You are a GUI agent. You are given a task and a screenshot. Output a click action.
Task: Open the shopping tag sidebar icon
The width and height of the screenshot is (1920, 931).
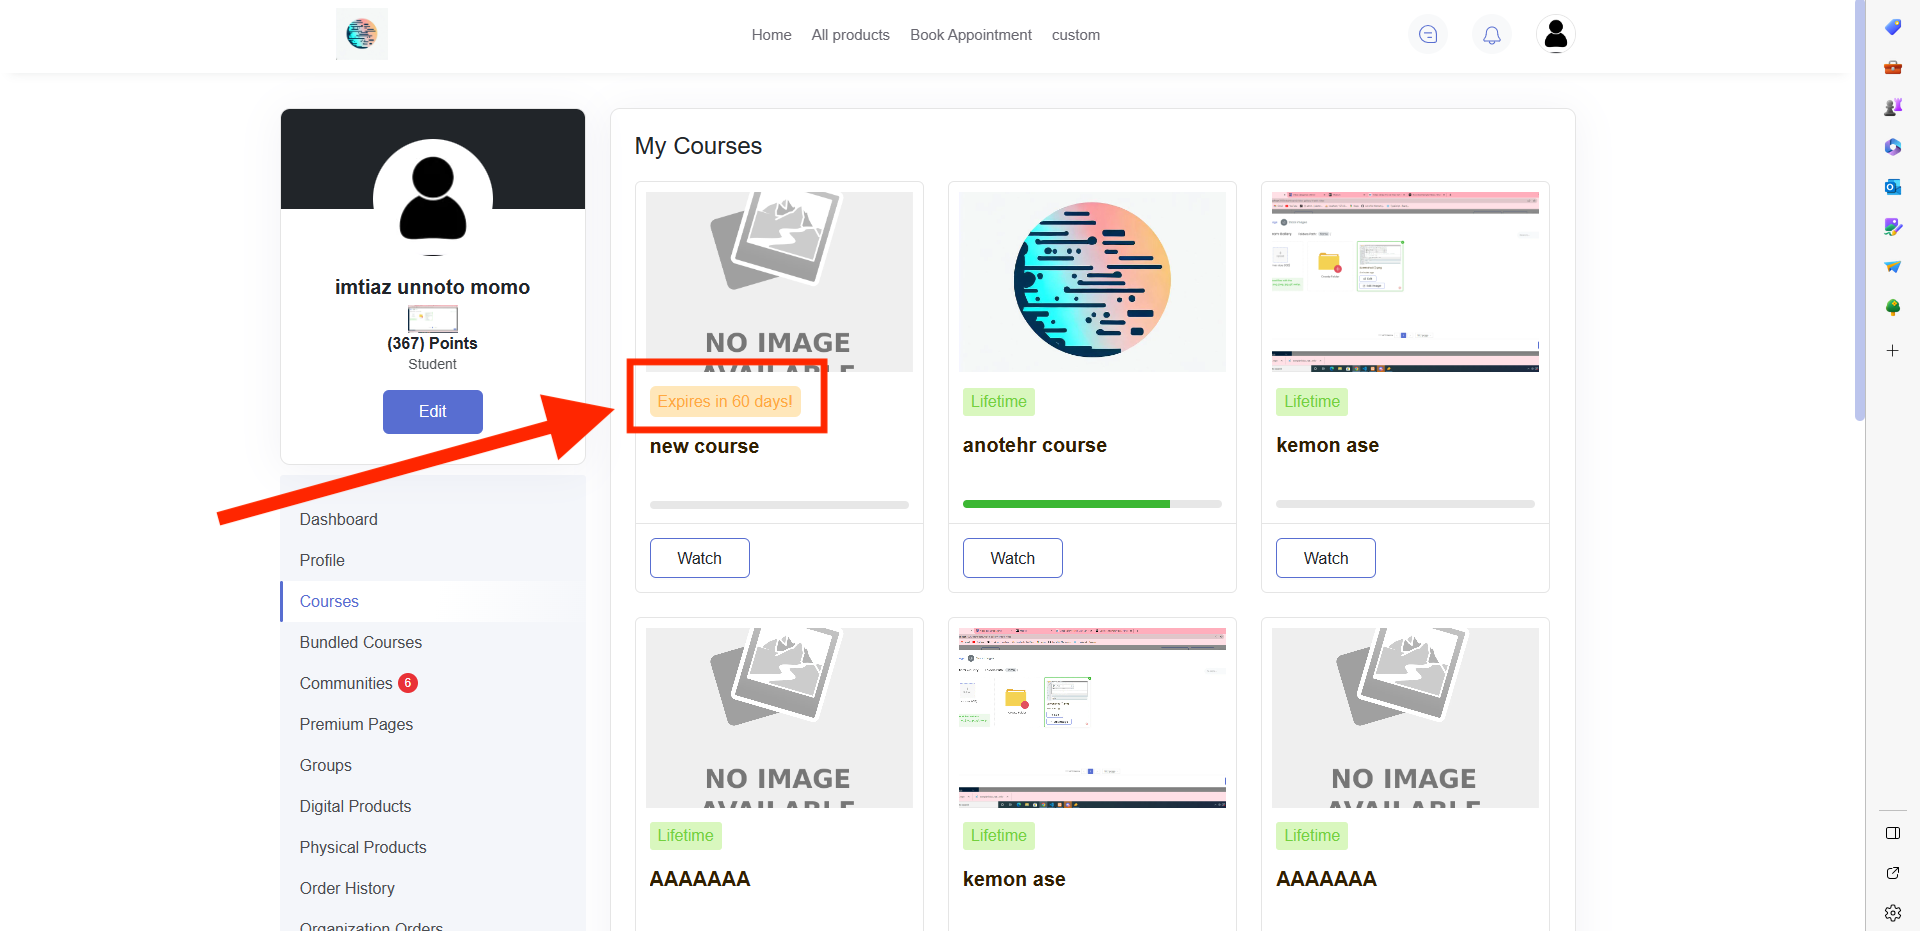[1892, 27]
